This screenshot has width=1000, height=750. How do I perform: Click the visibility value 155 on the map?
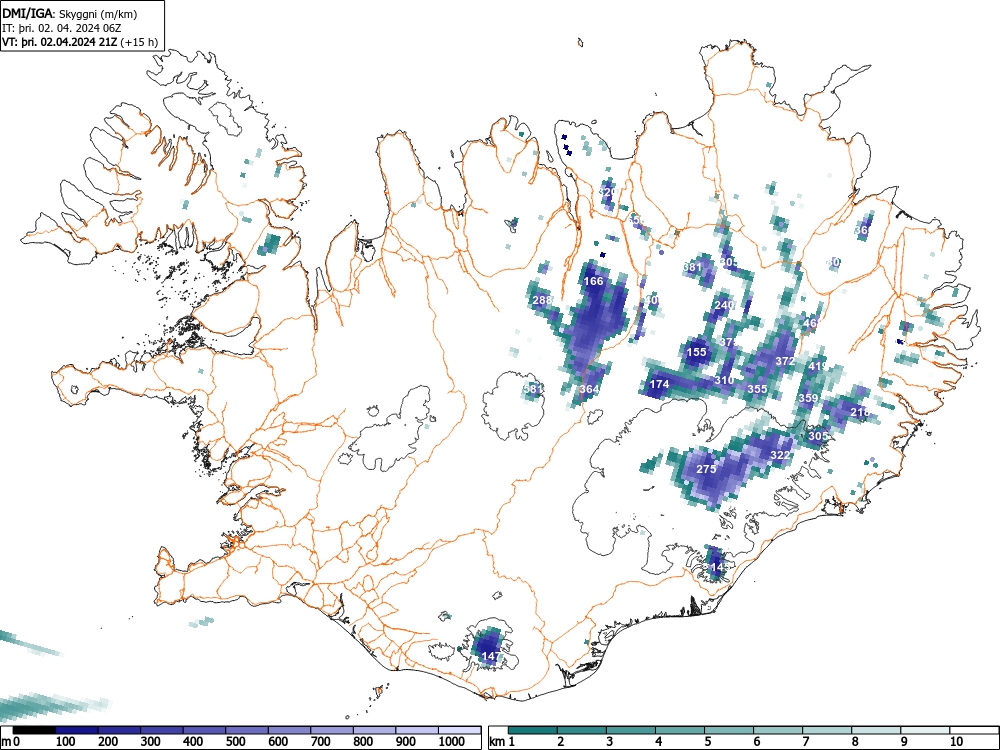coord(696,352)
